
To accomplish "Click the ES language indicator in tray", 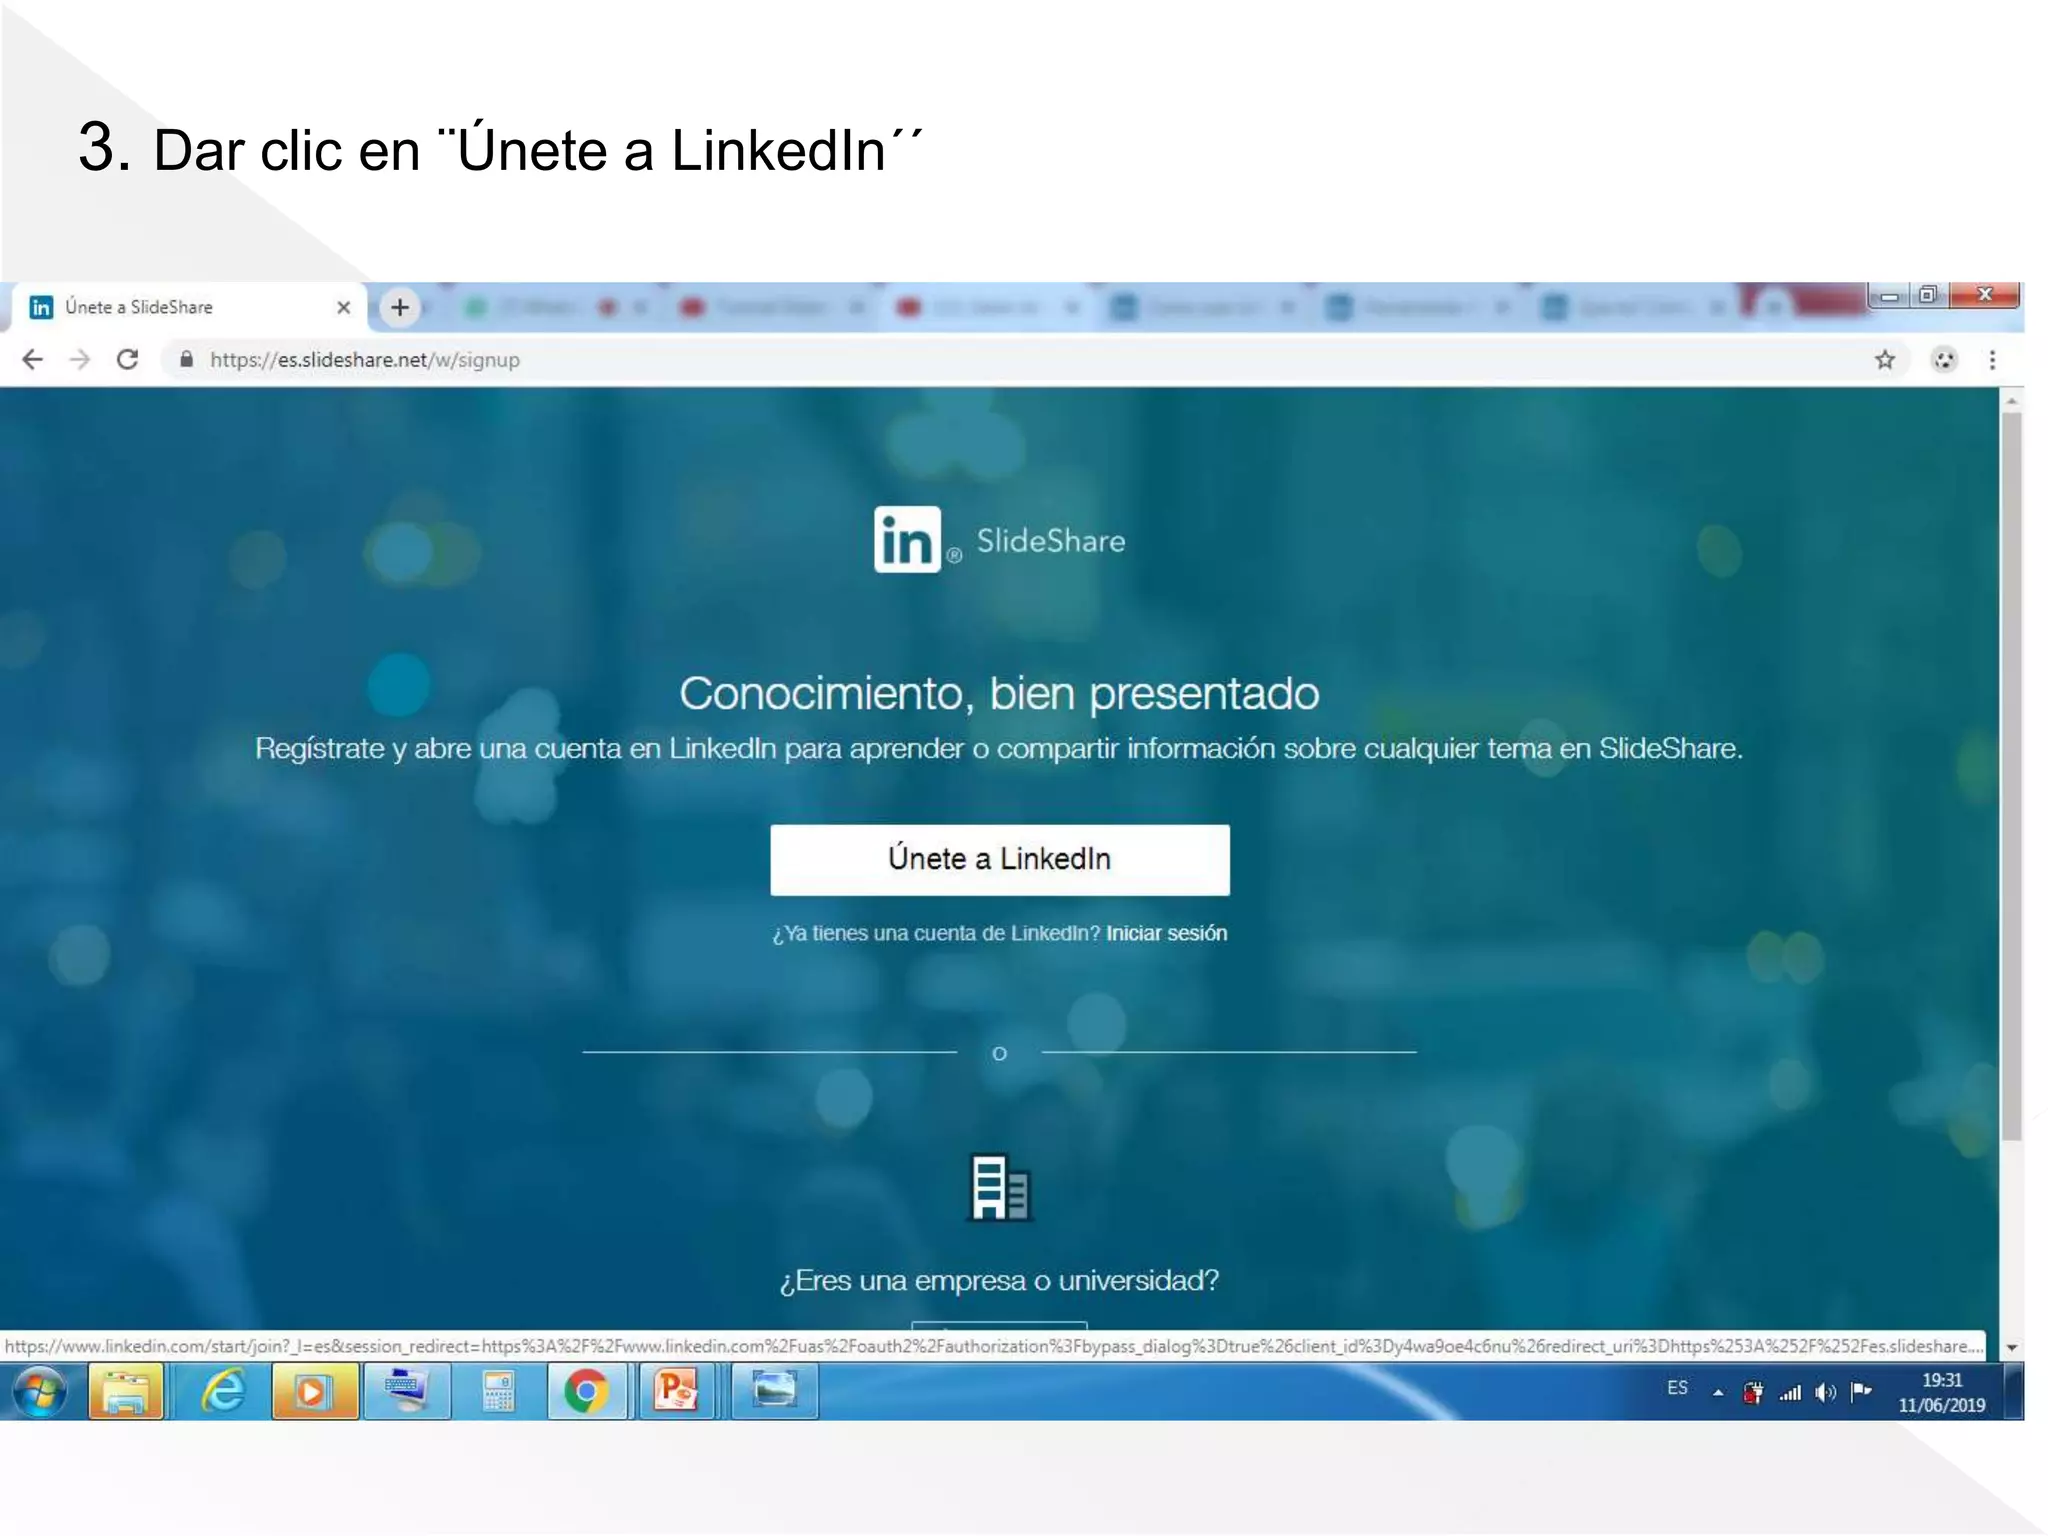I will (x=1677, y=1388).
